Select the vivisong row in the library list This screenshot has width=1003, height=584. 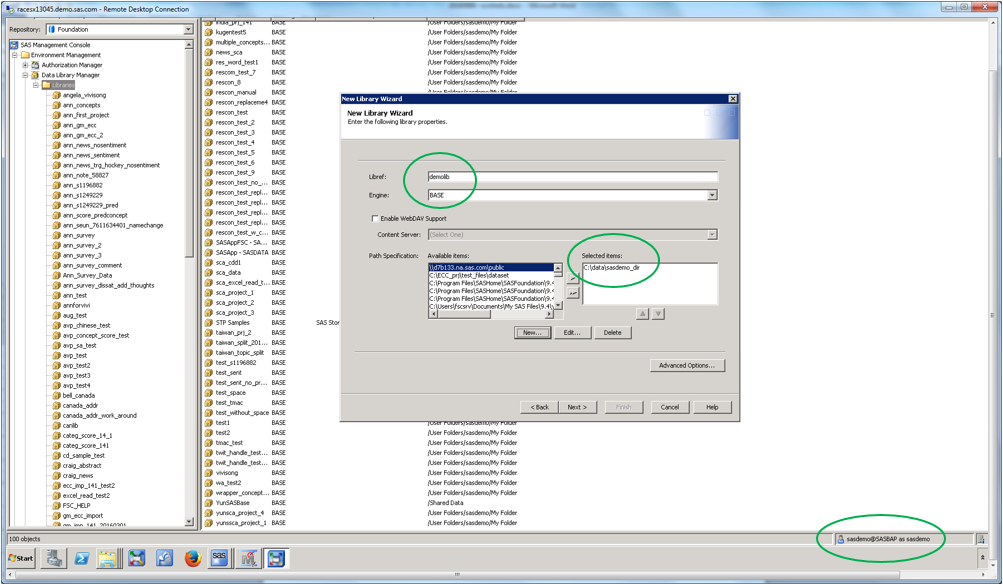coord(226,473)
